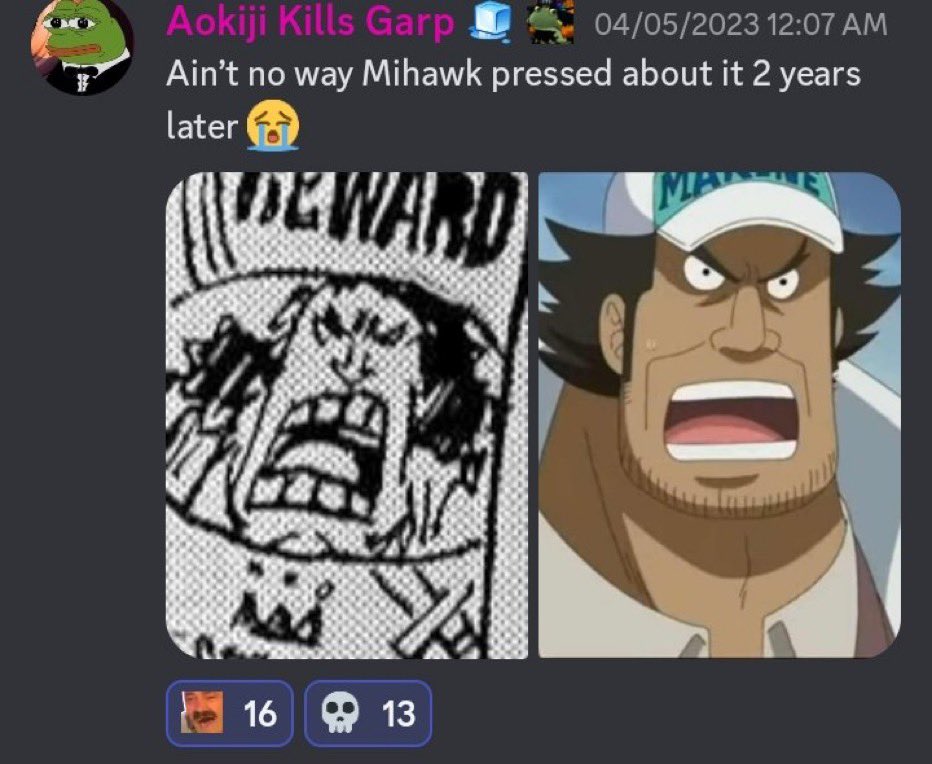Click the 04/05/2023 12:07 AM timestamp
This screenshot has width=932, height=764.
[x=741, y=25]
